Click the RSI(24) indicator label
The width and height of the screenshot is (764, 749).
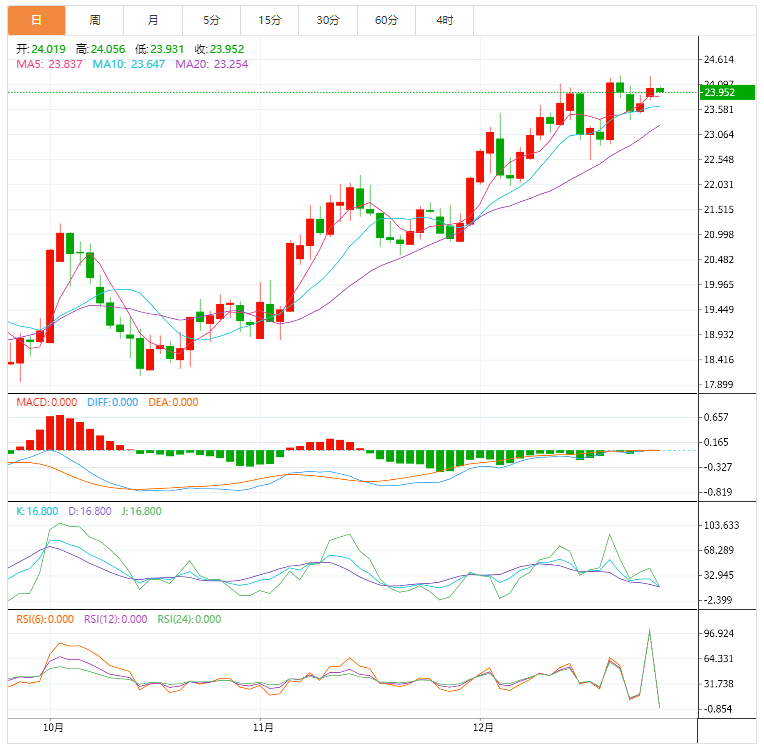point(192,619)
